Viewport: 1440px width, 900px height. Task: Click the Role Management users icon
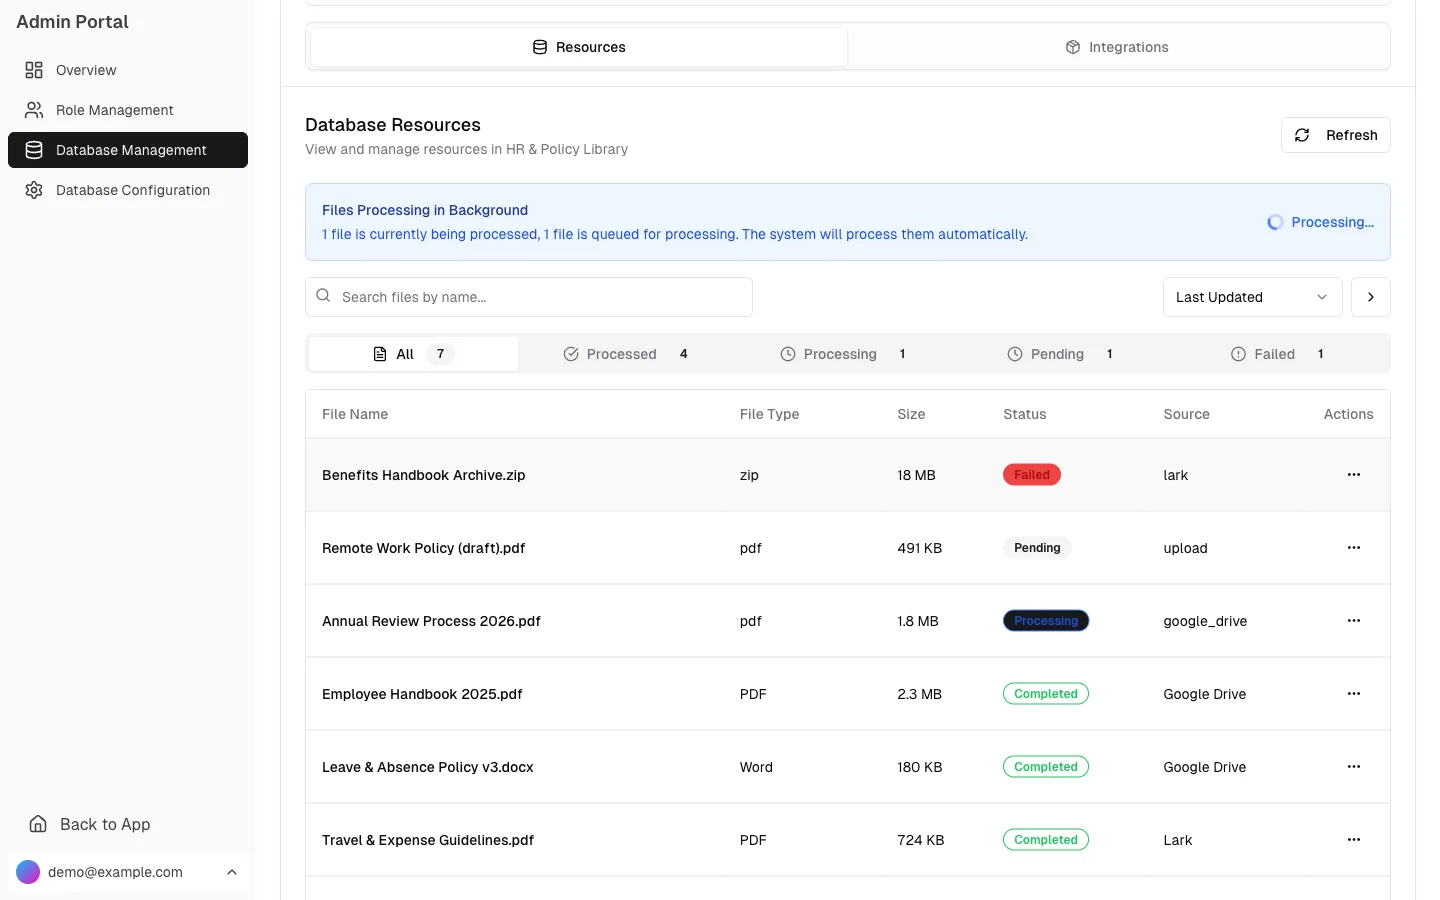click(x=34, y=110)
